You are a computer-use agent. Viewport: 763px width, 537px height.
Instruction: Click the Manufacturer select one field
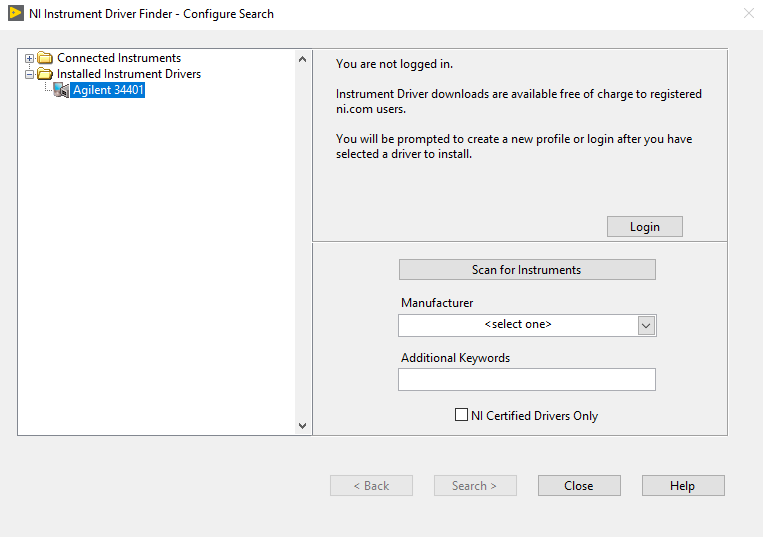coord(517,325)
